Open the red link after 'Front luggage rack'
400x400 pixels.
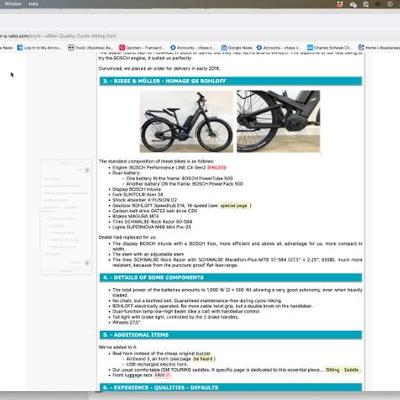tap(163, 375)
